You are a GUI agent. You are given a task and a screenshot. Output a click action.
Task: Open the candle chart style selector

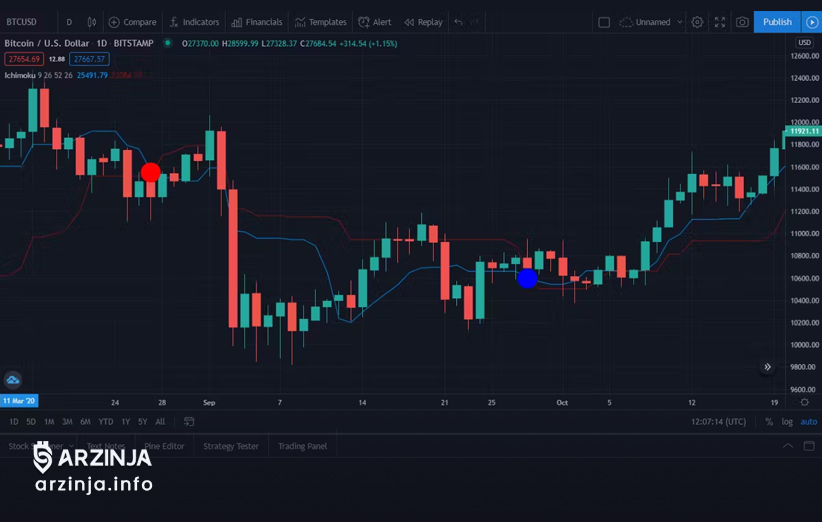pos(92,22)
